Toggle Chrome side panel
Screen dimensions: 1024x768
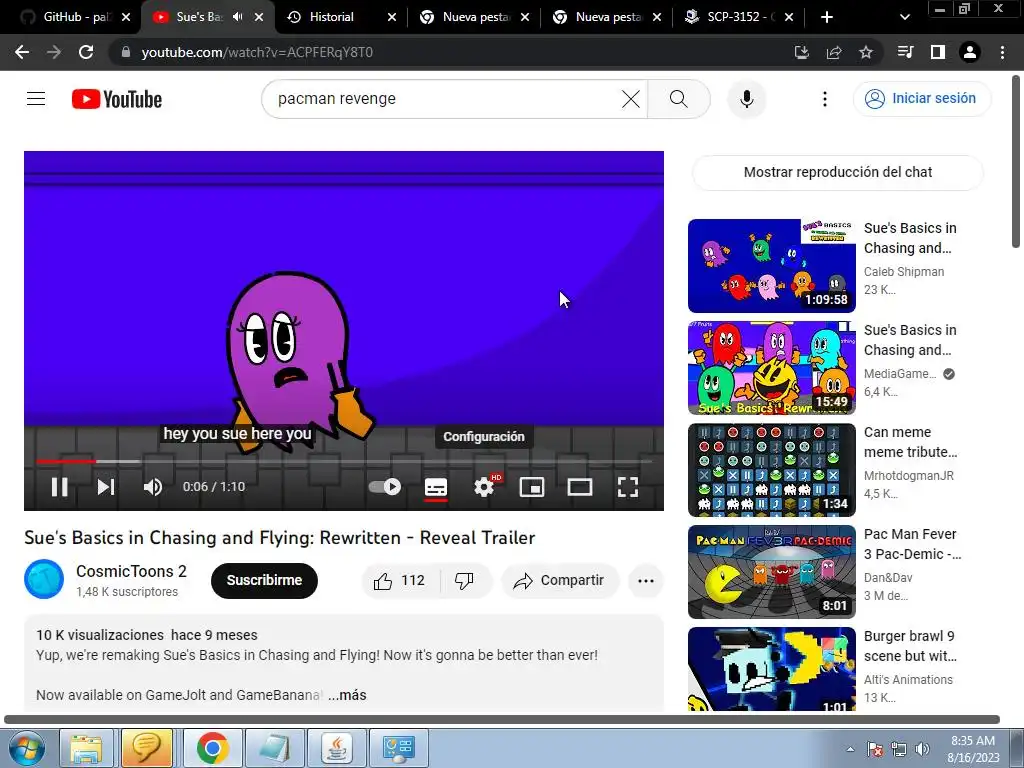[x=938, y=52]
